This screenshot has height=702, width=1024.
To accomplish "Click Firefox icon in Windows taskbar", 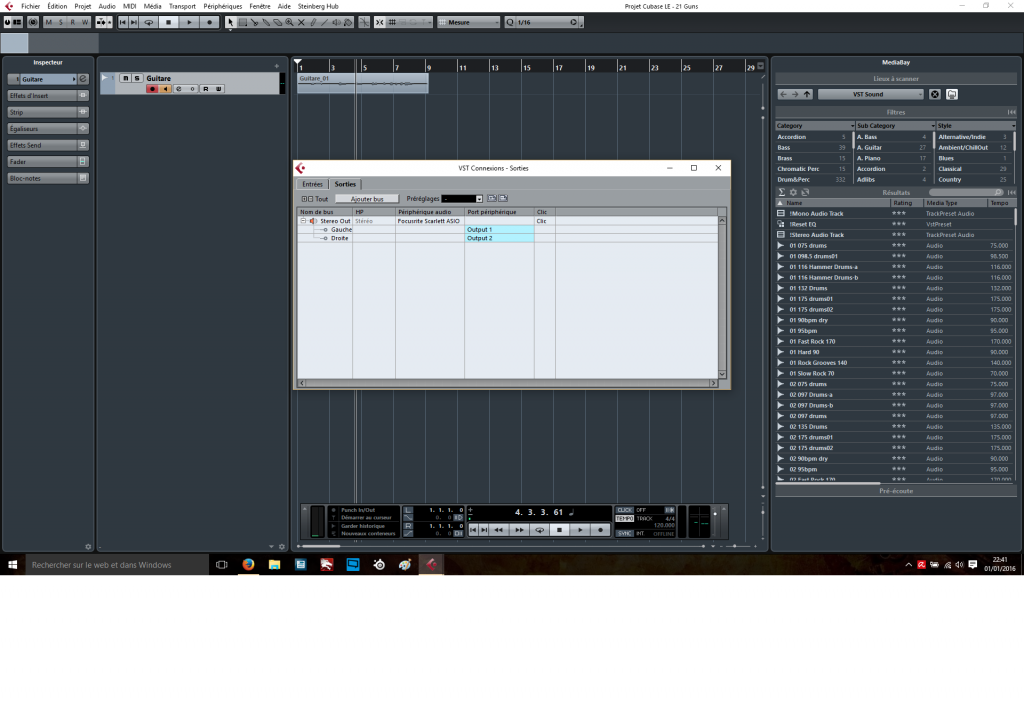I will [x=248, y=565].
